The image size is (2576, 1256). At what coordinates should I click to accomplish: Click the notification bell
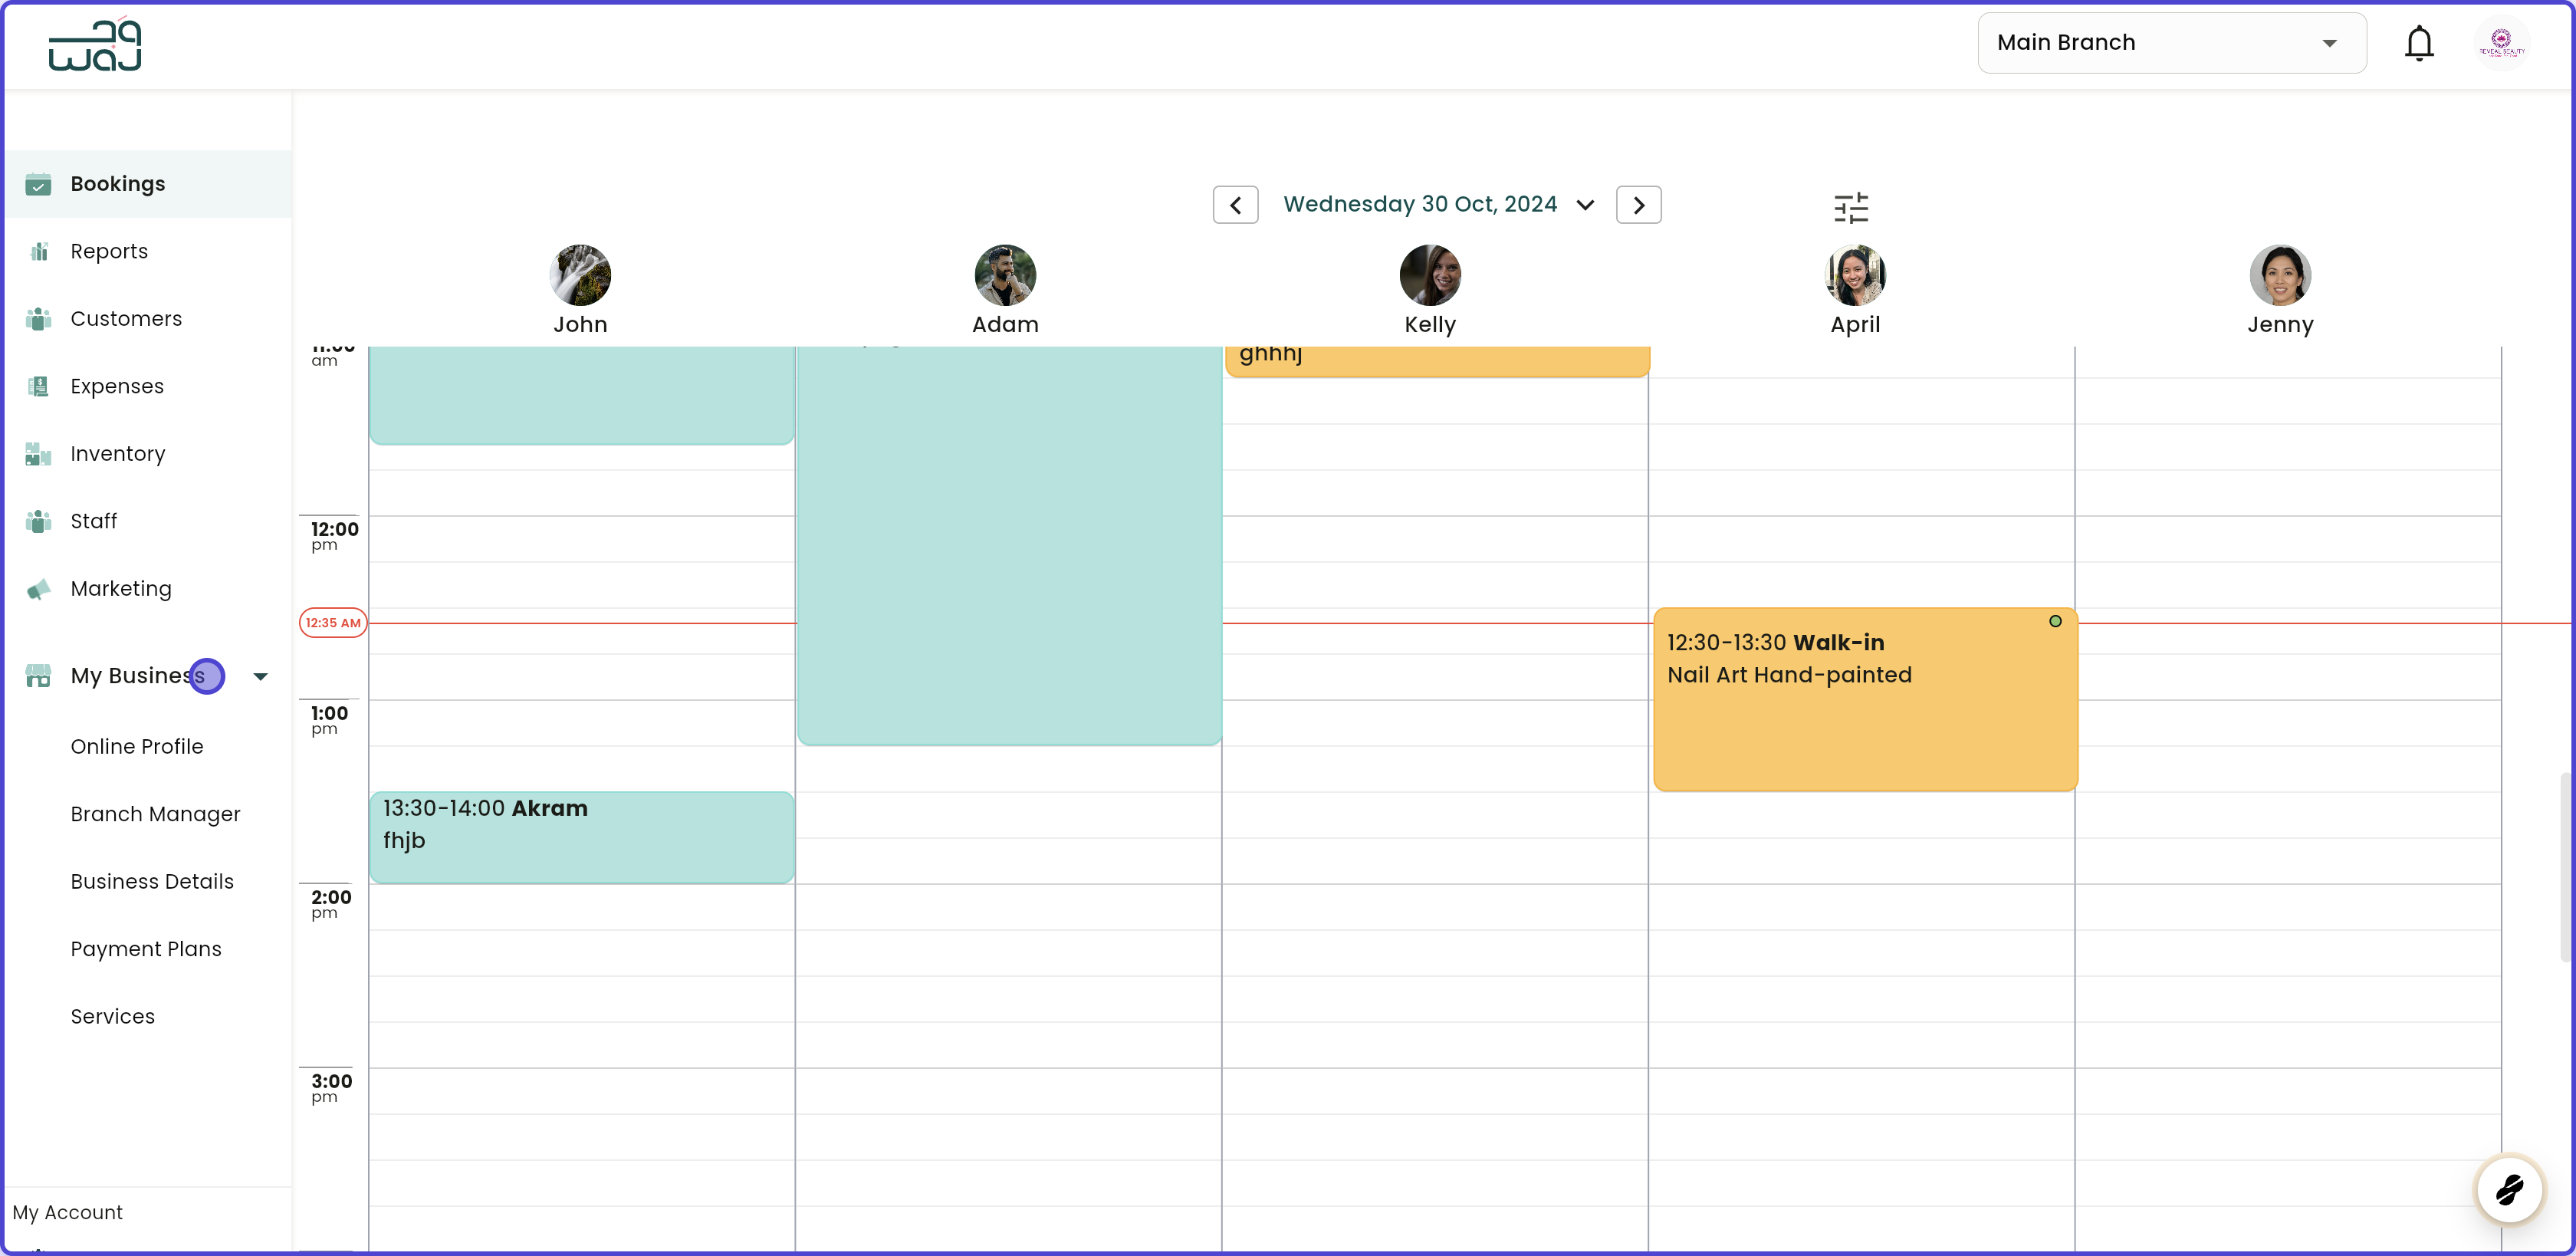2420,43
